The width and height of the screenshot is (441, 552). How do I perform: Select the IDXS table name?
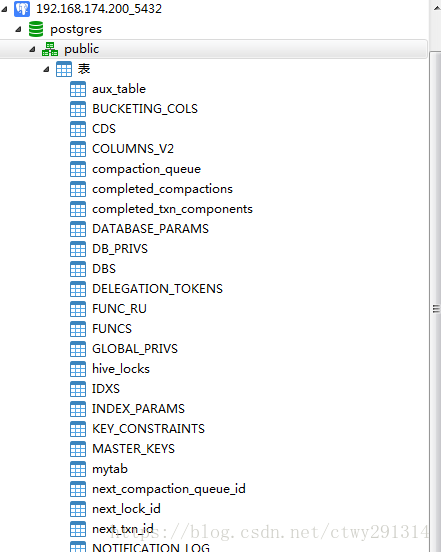tap(106, 389)
